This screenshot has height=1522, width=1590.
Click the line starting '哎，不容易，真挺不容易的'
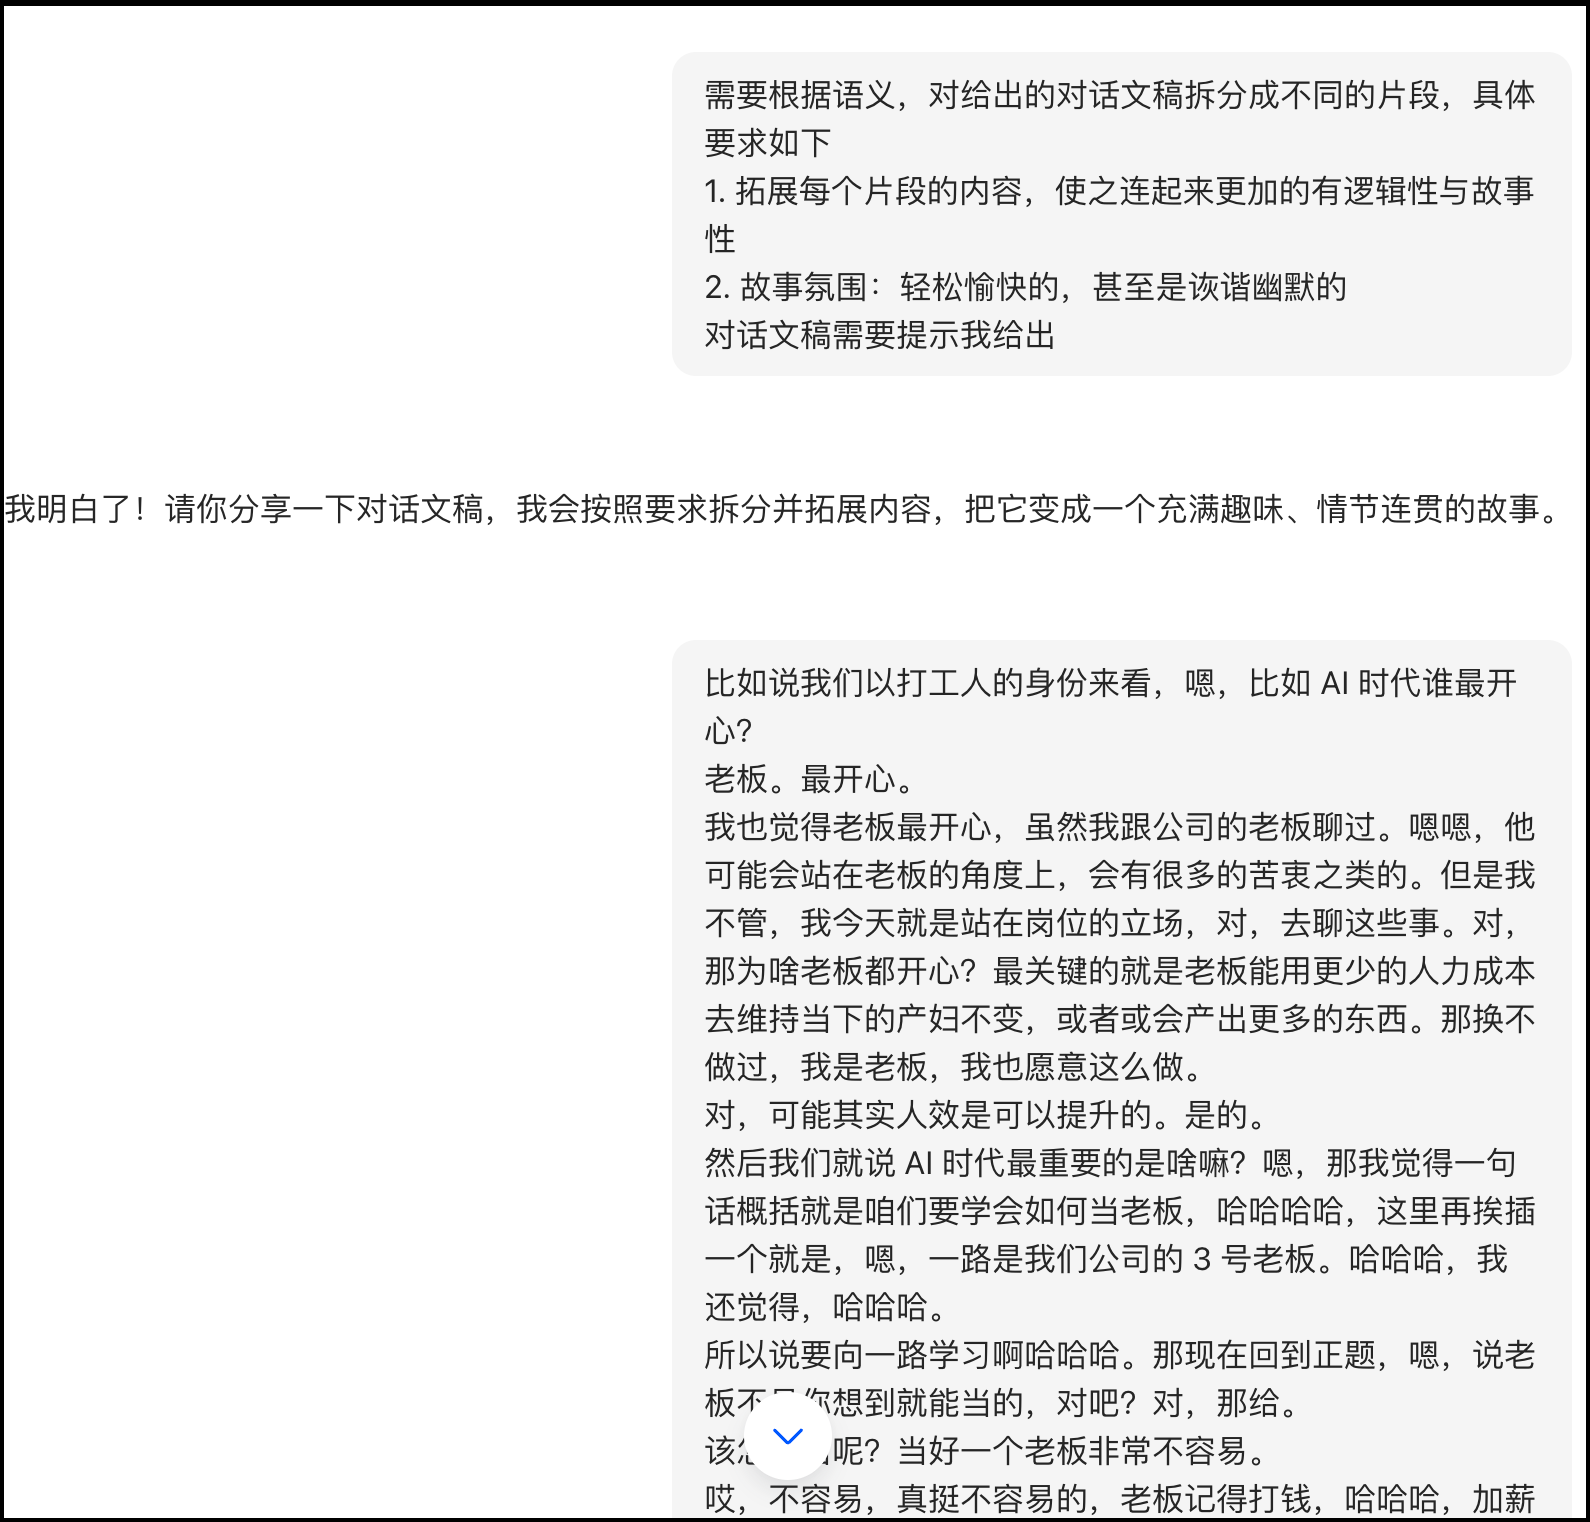click(x=1119, y=1499)
